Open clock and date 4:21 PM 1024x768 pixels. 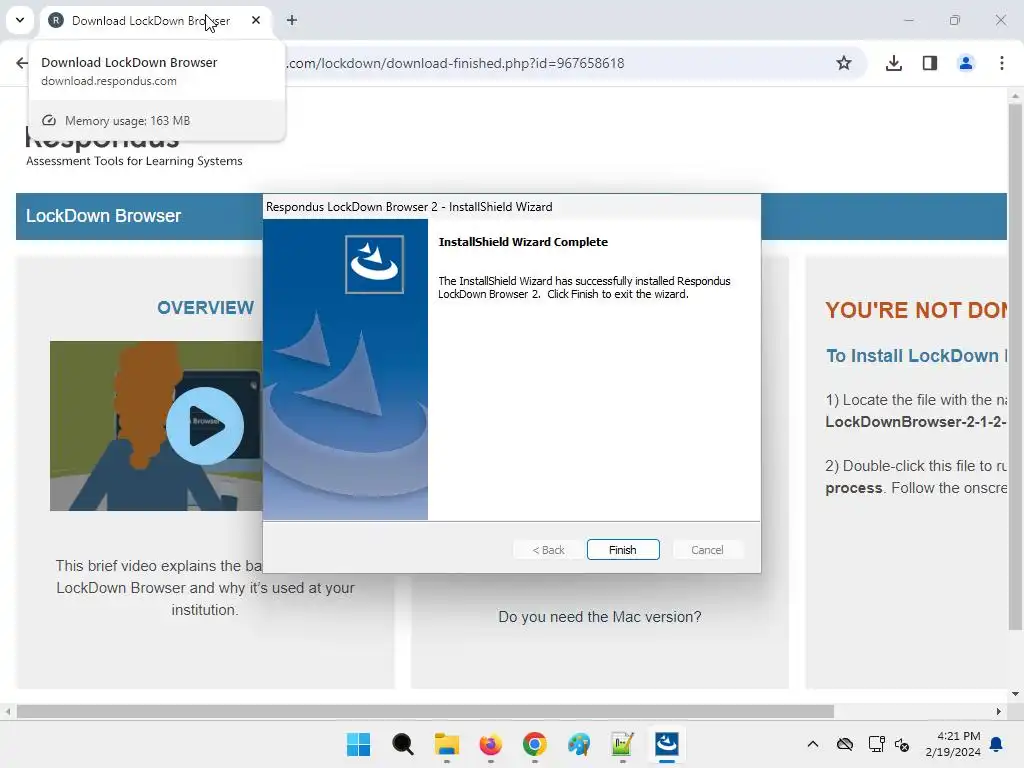953,744
